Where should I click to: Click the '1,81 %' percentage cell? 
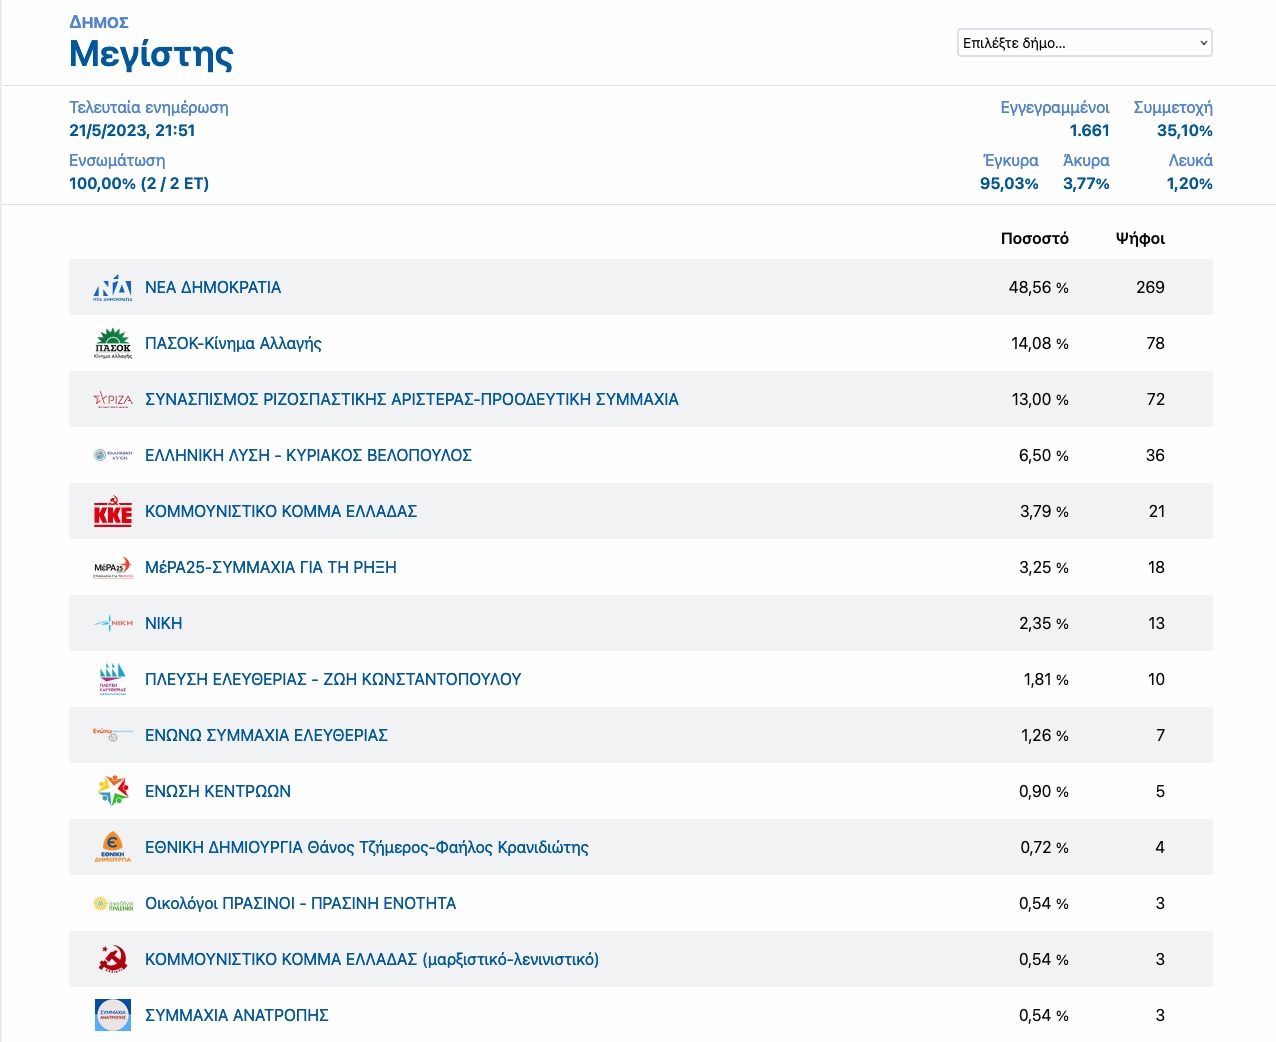point(1046,679)
